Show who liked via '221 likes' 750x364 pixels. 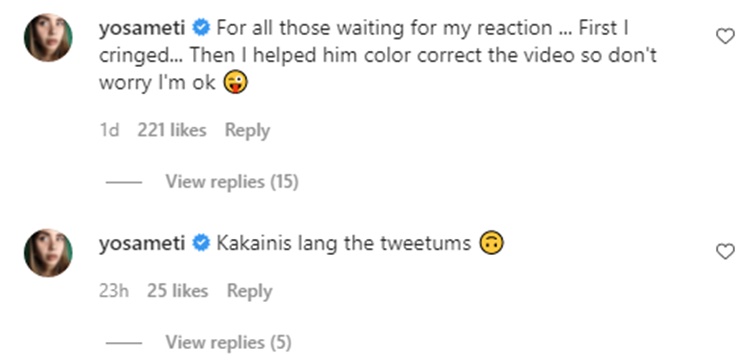172,130
